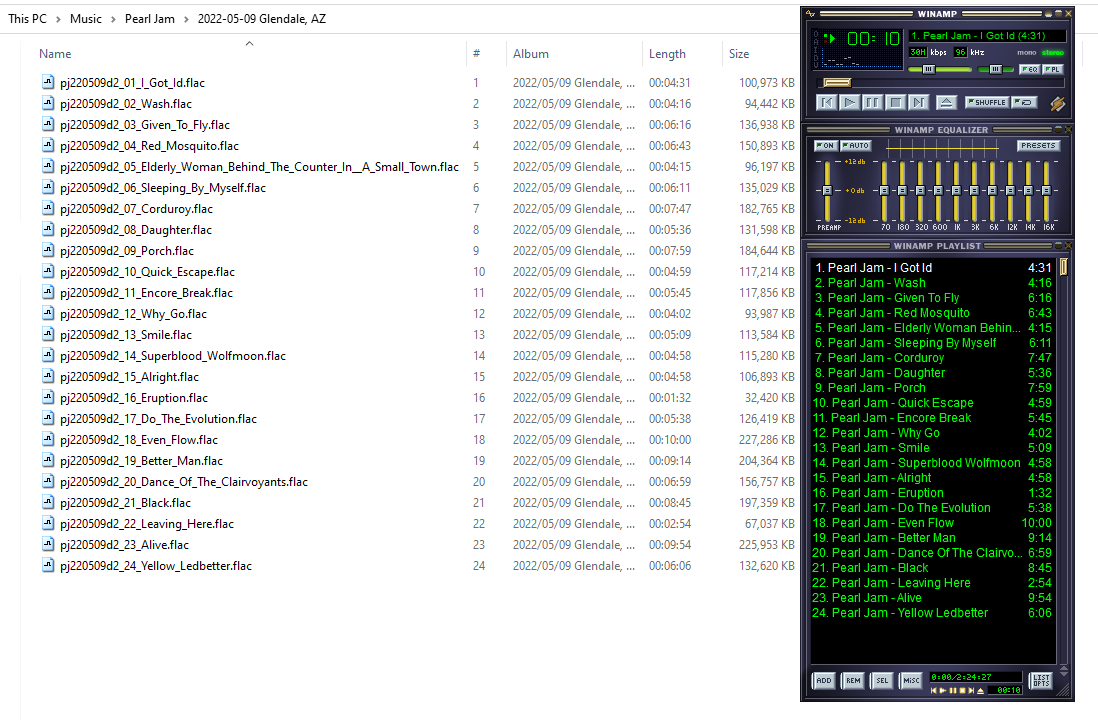The height and width of the screenshot is (720, 1098).
Task: Toggle Shuffle mode in Winamp
Action: click(x=987, y=102)
